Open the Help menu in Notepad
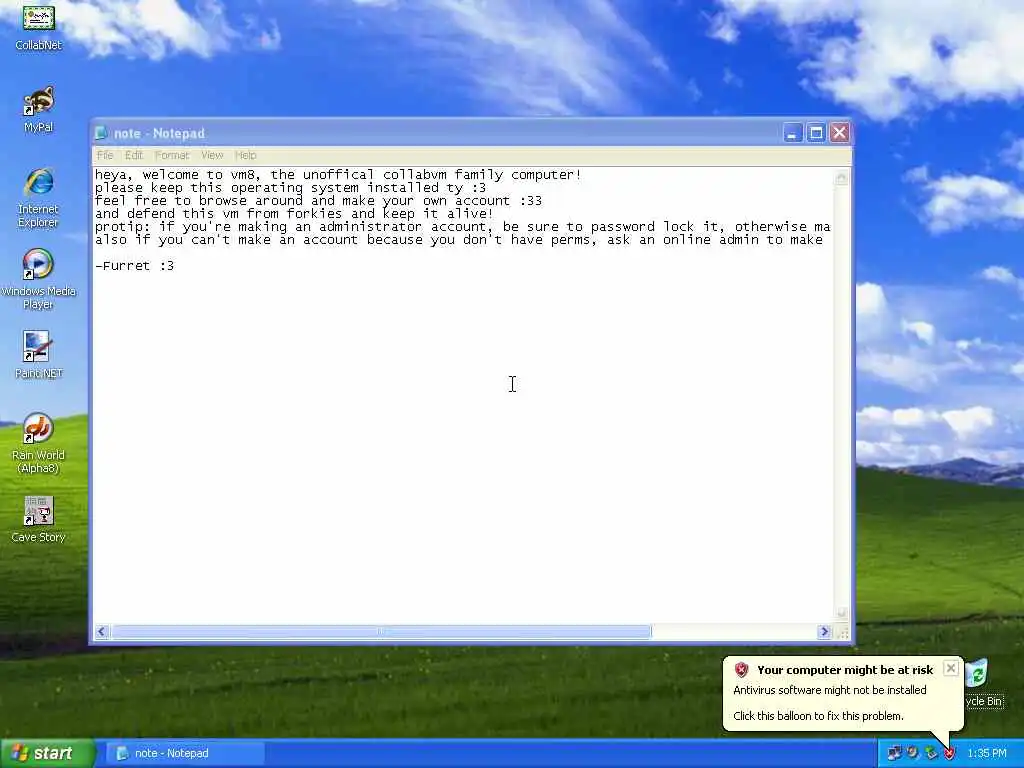Image resolution: width=1024 pixels, height=768 pixels. [x=246, y=155]
